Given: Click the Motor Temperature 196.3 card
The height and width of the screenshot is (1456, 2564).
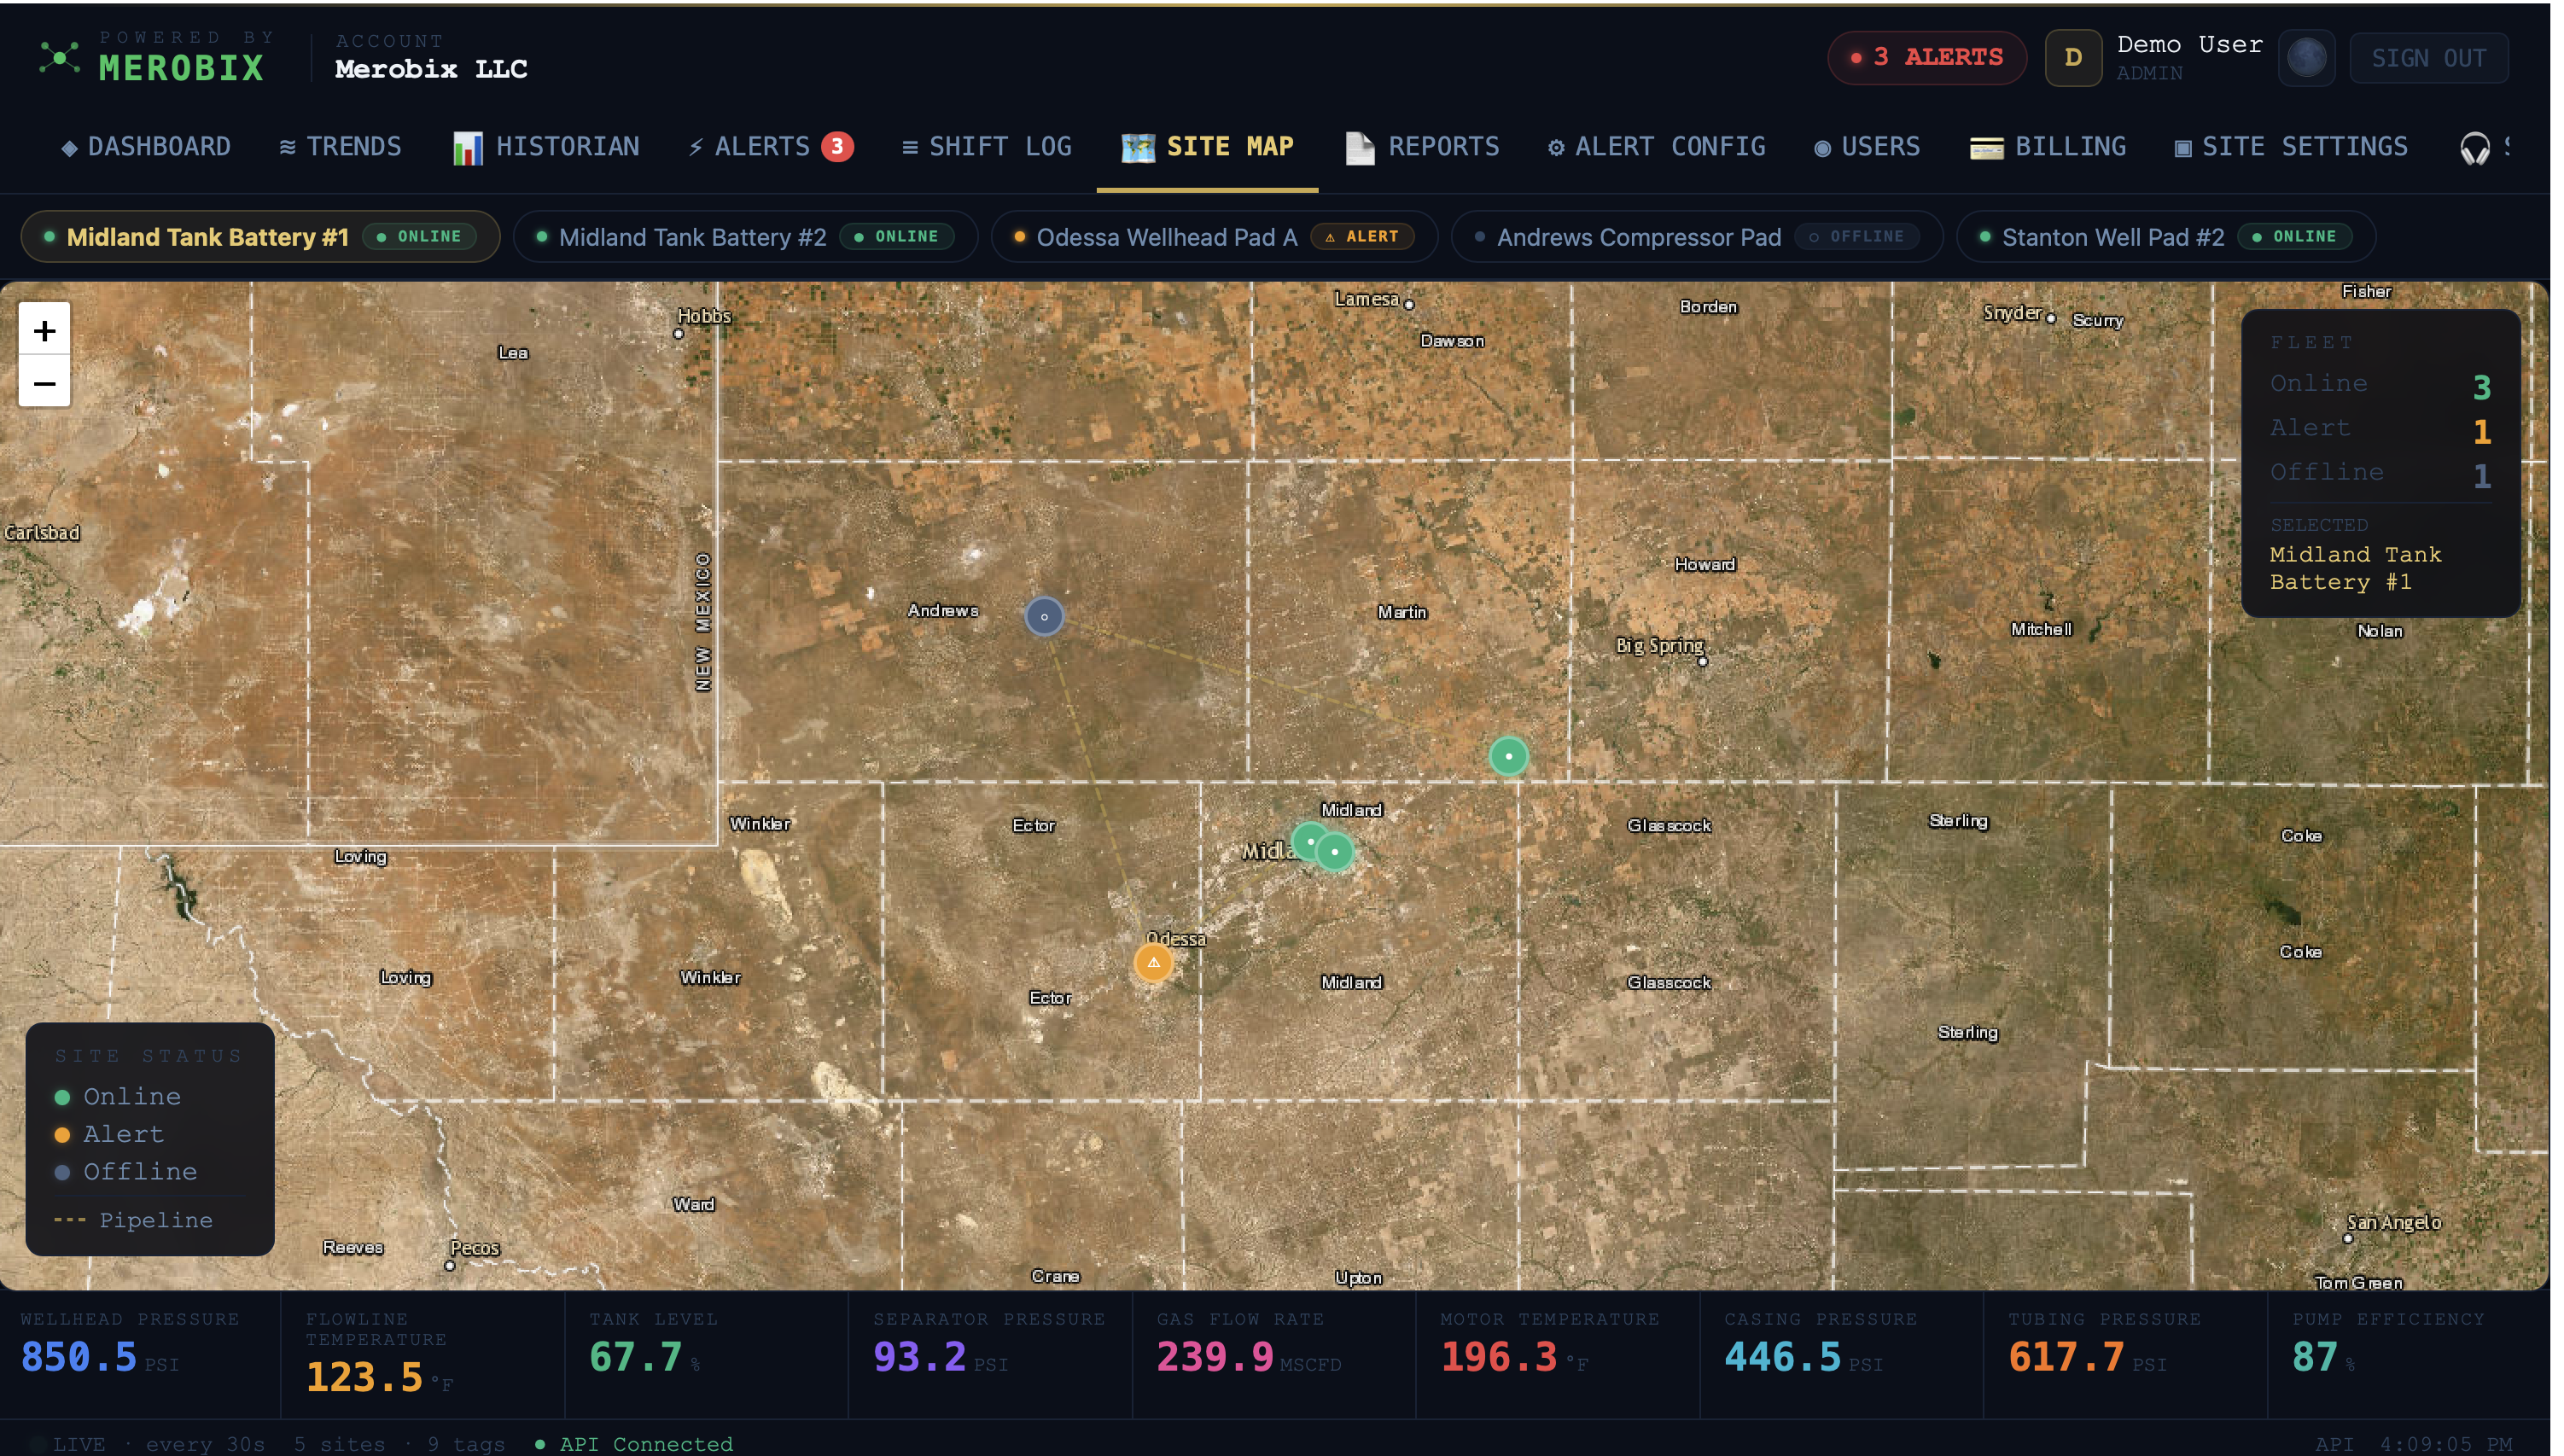Looking at the screenshot, I should 1557,1354.
